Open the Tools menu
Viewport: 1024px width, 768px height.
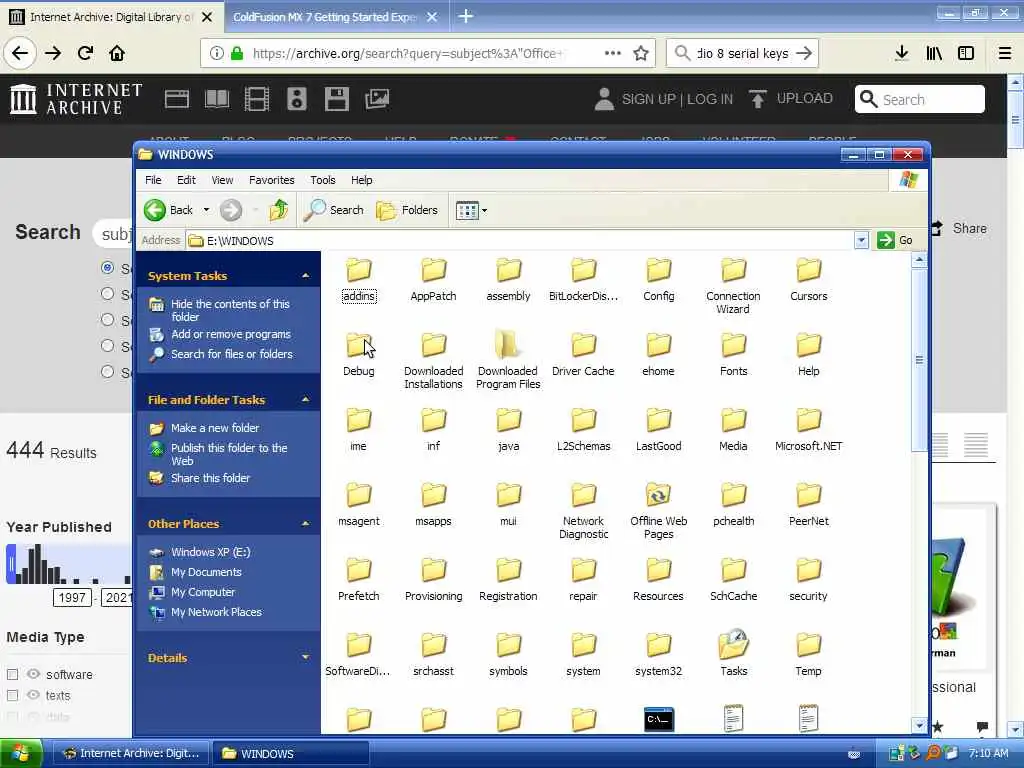(x=323, y=180)
